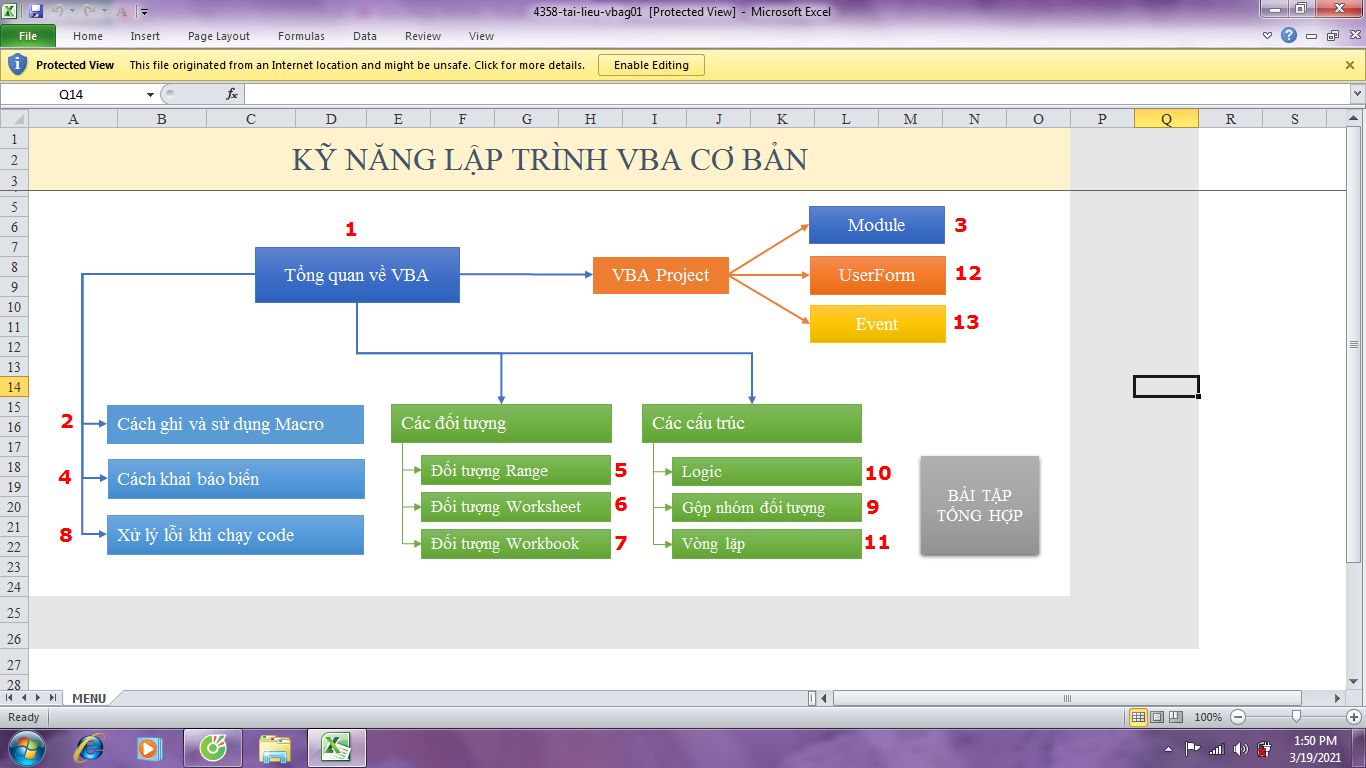
Task: Click the Select All corner button
Action: 14,118
